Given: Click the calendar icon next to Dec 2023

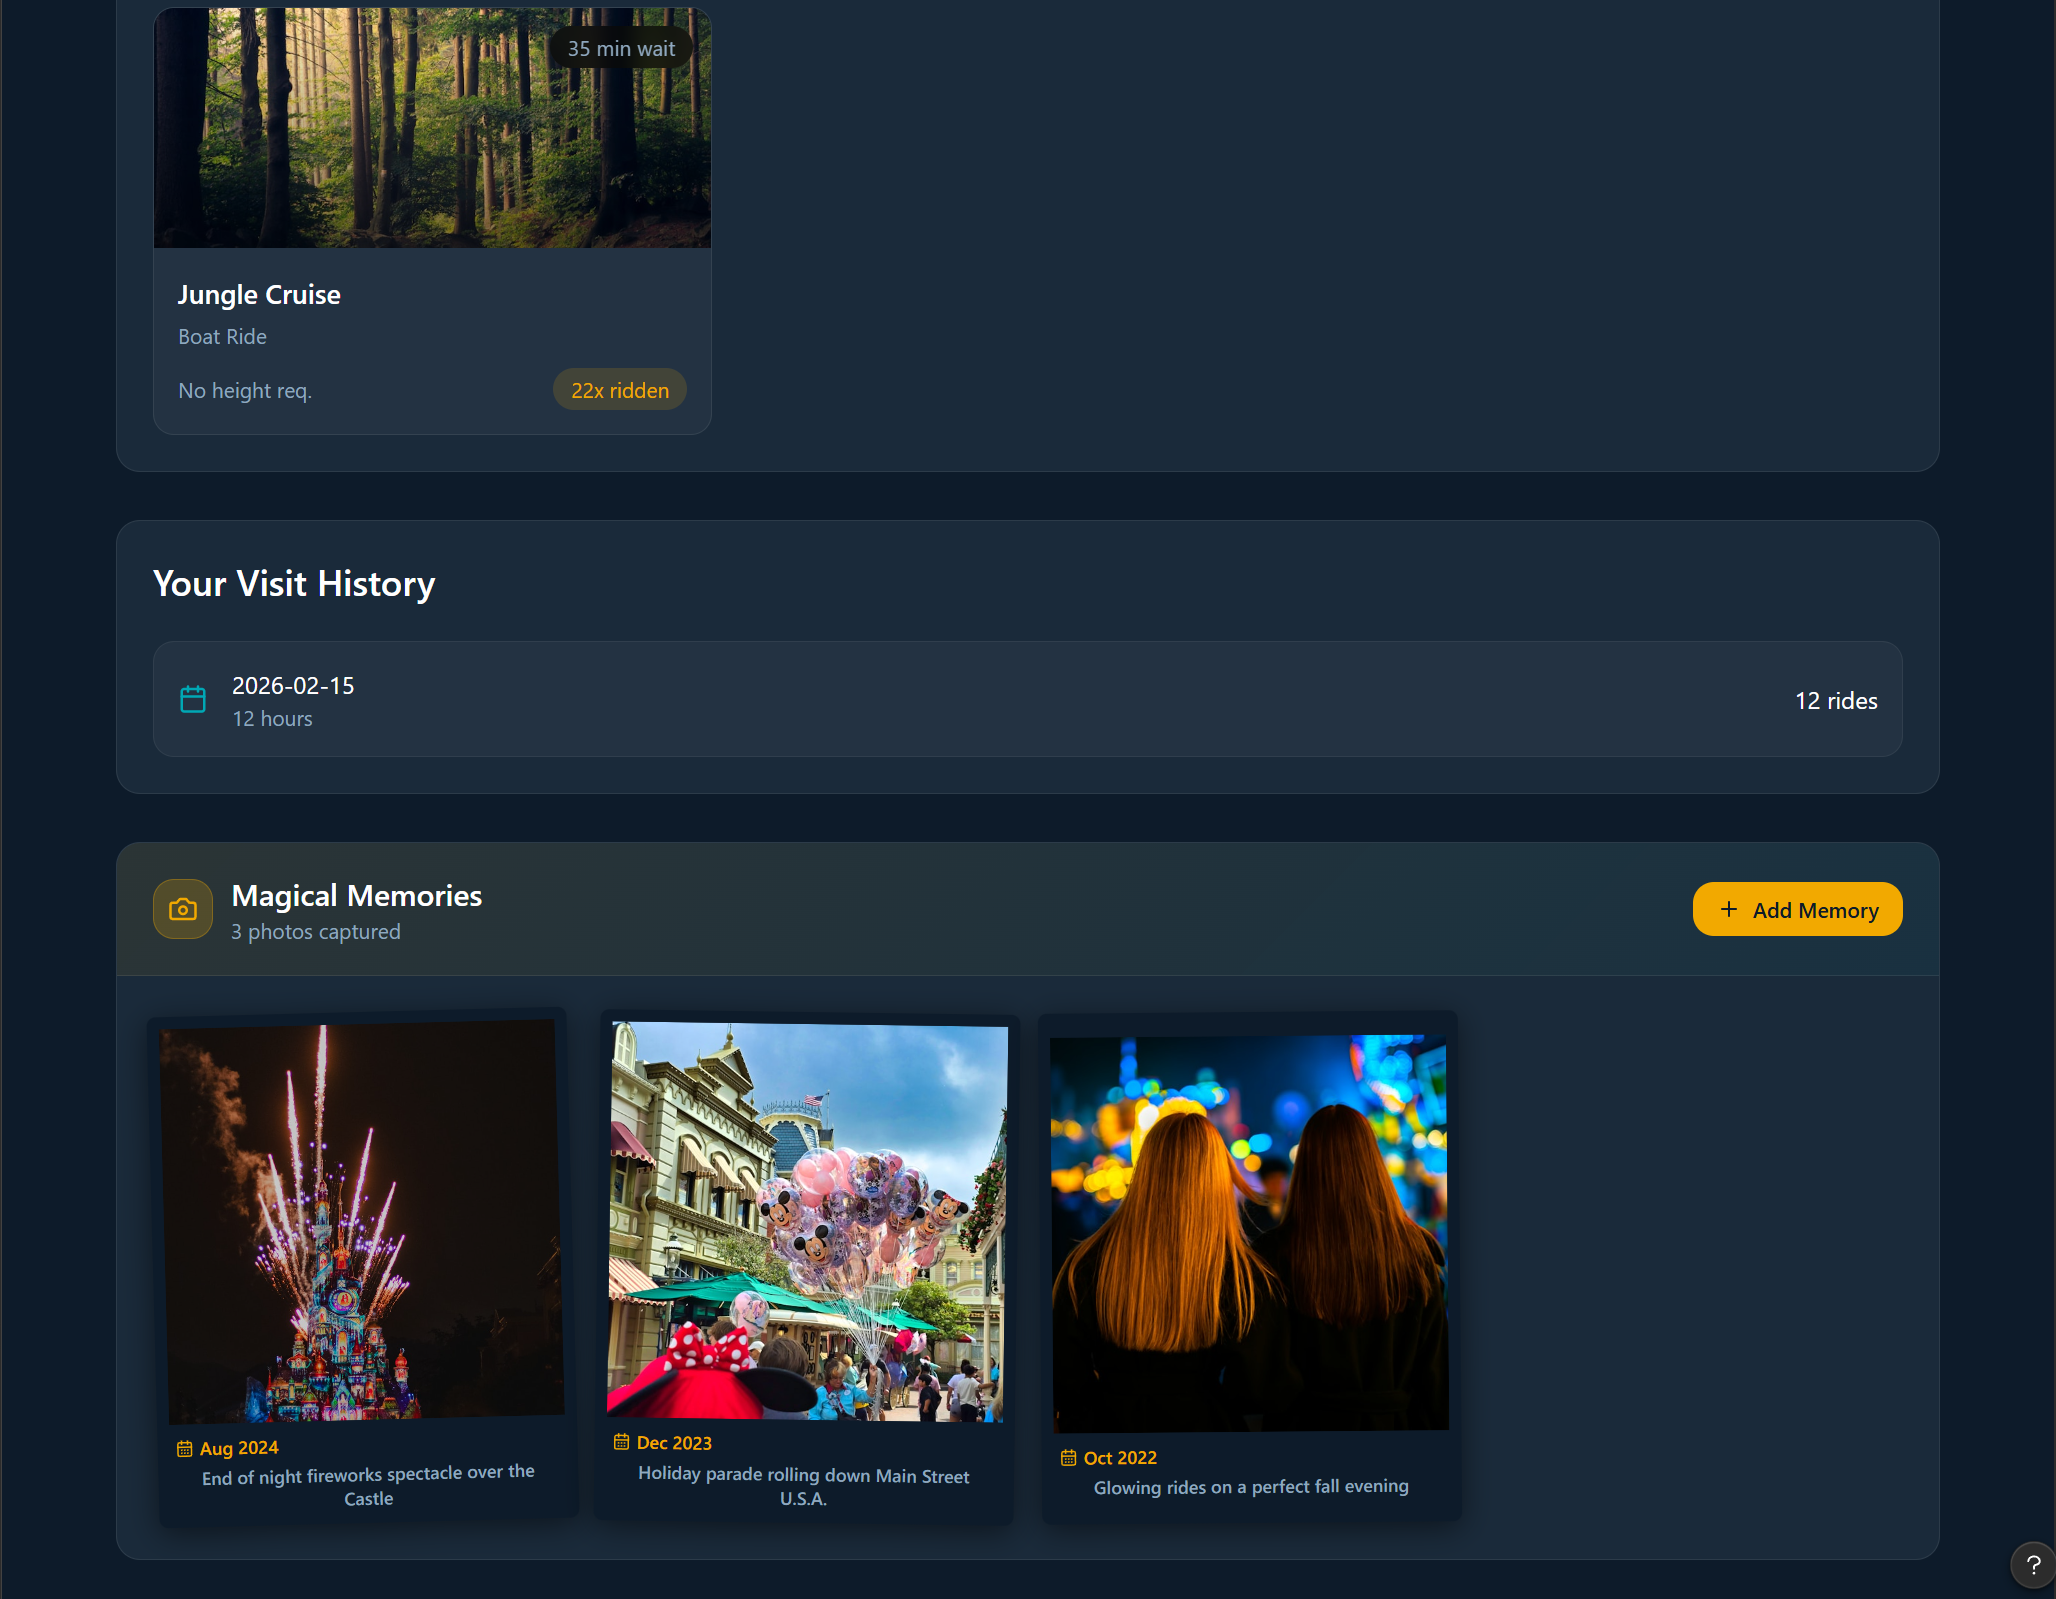Looking at the screenshot, I should tap(621, 1442).
